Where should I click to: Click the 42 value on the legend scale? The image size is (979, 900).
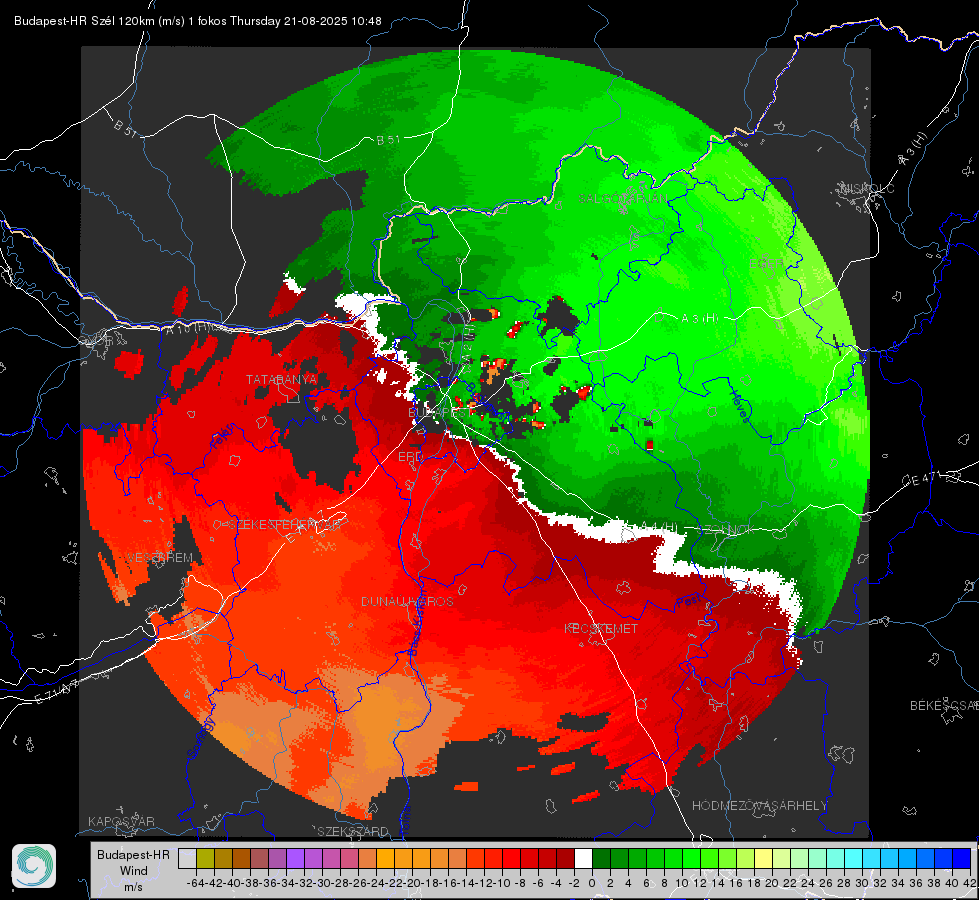coord(970,883)
